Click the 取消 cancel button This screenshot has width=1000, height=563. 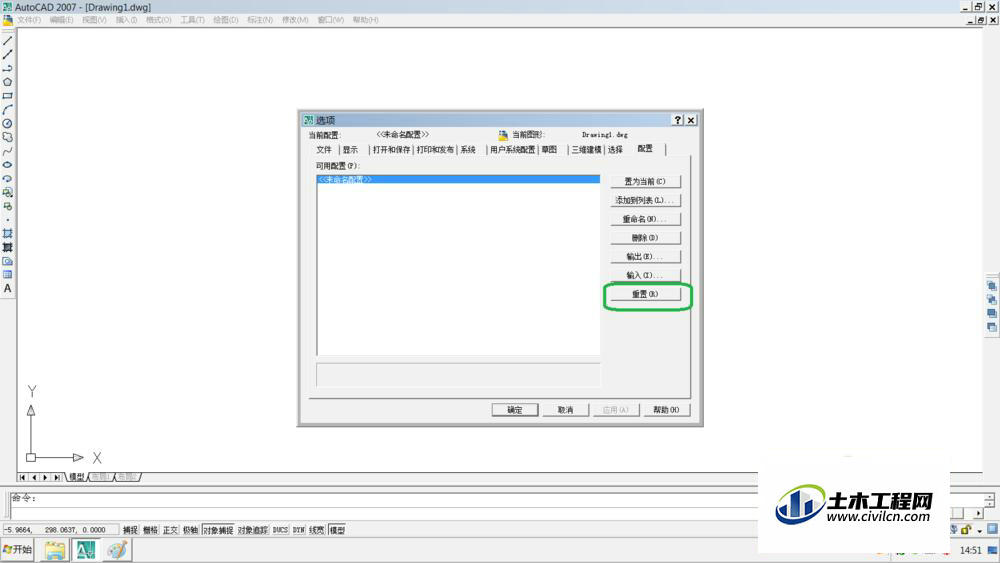566,410
